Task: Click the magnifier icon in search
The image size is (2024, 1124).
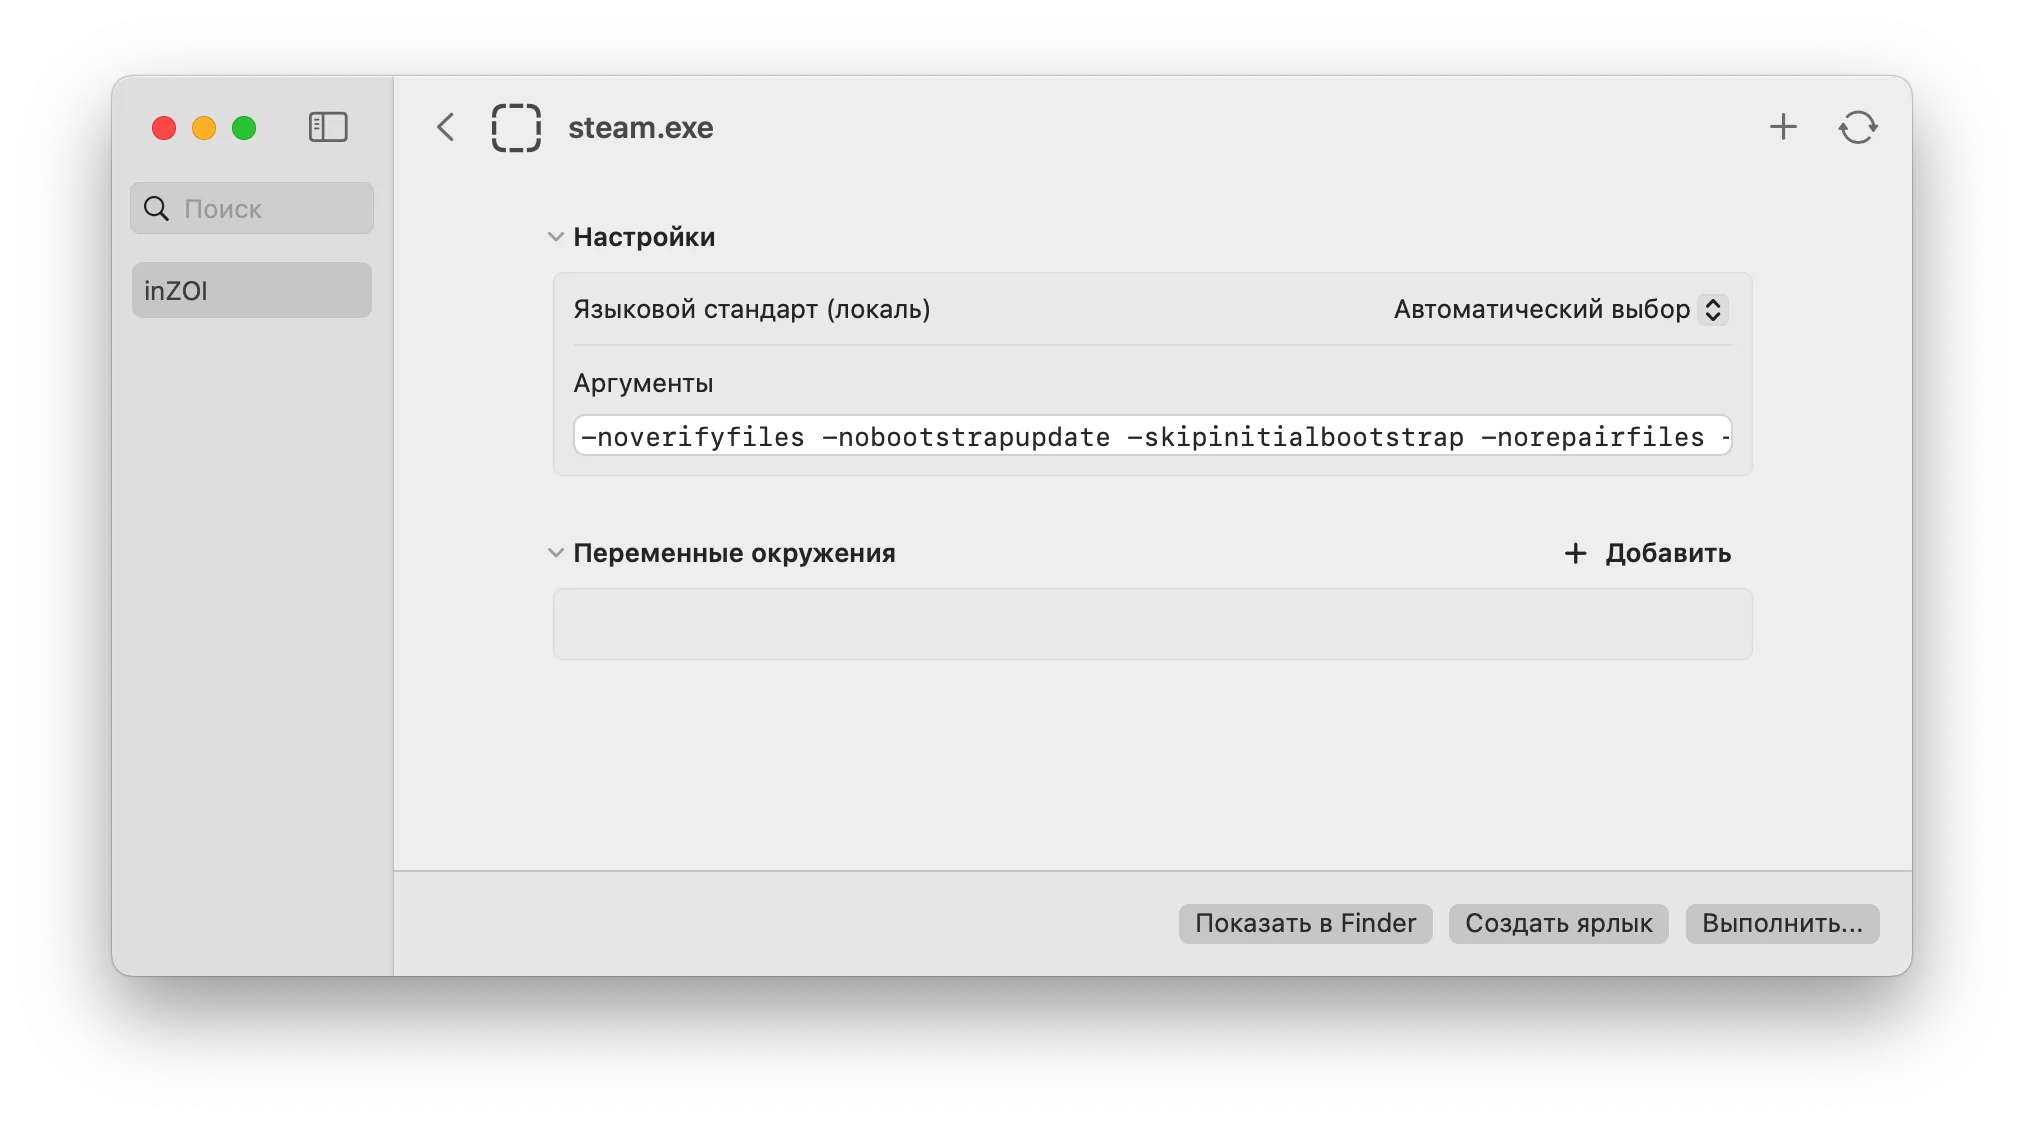Action: point(157,208)
